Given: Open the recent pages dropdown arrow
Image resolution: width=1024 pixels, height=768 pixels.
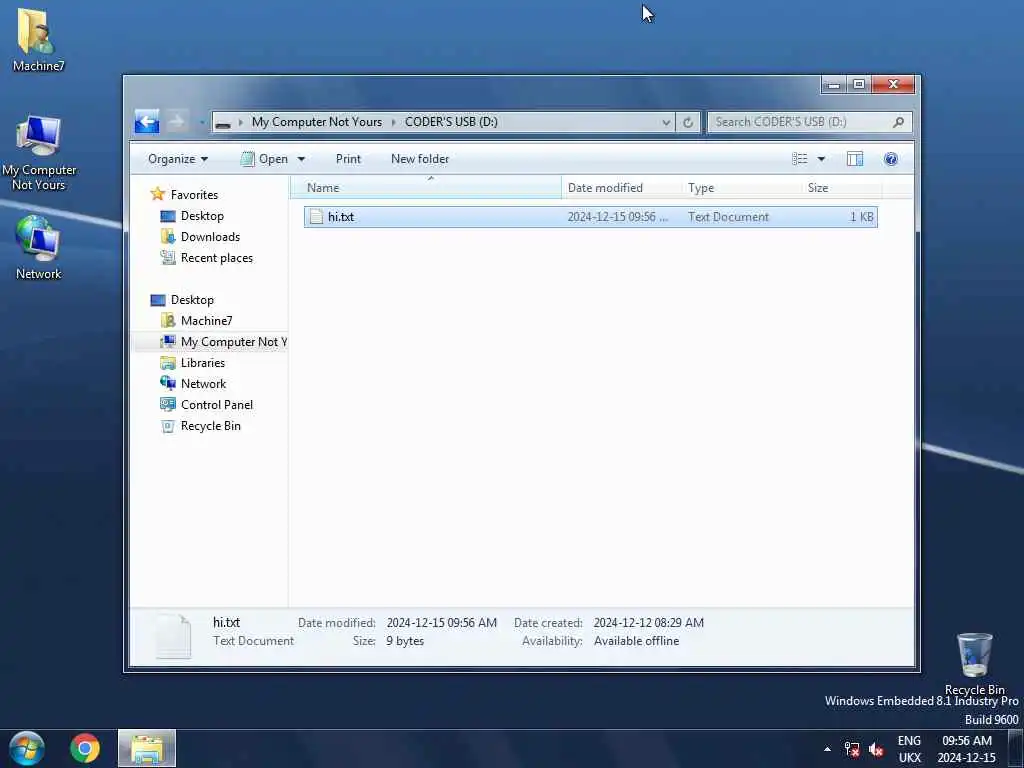Looking at the screenshot, I should coord(202,122).
